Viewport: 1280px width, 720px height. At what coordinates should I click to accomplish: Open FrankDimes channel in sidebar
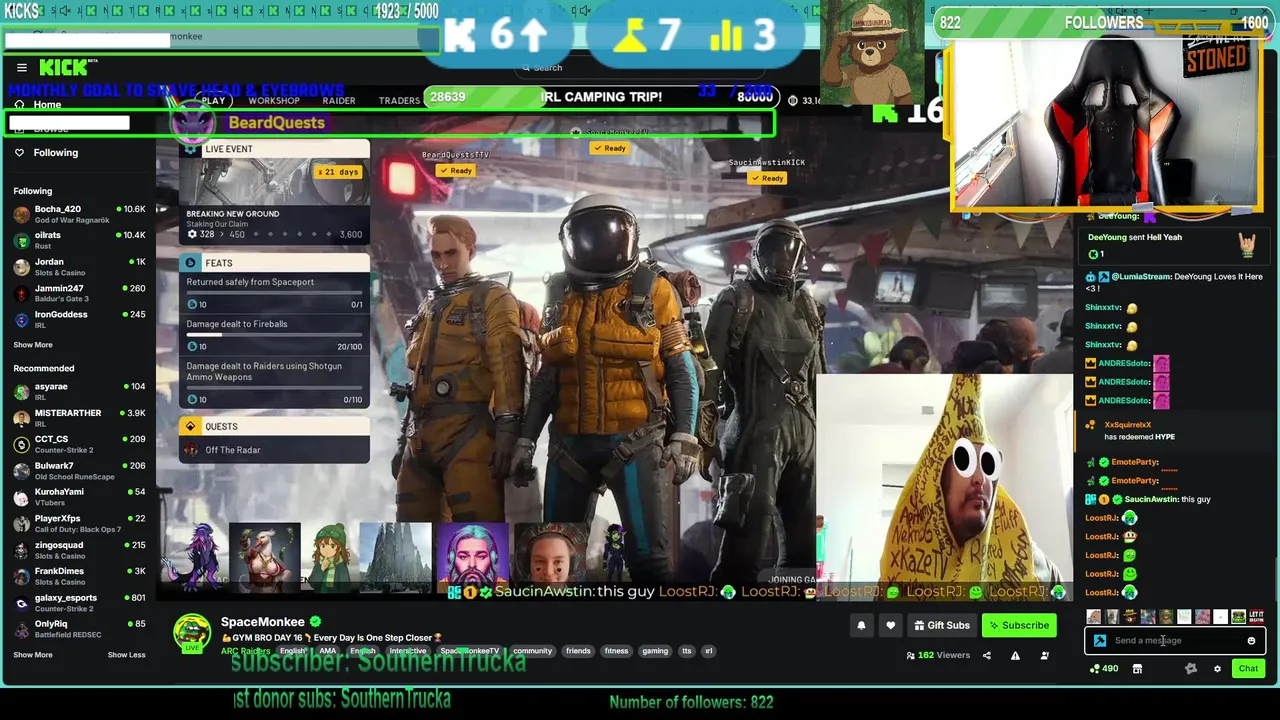click(x=79, y=576)
